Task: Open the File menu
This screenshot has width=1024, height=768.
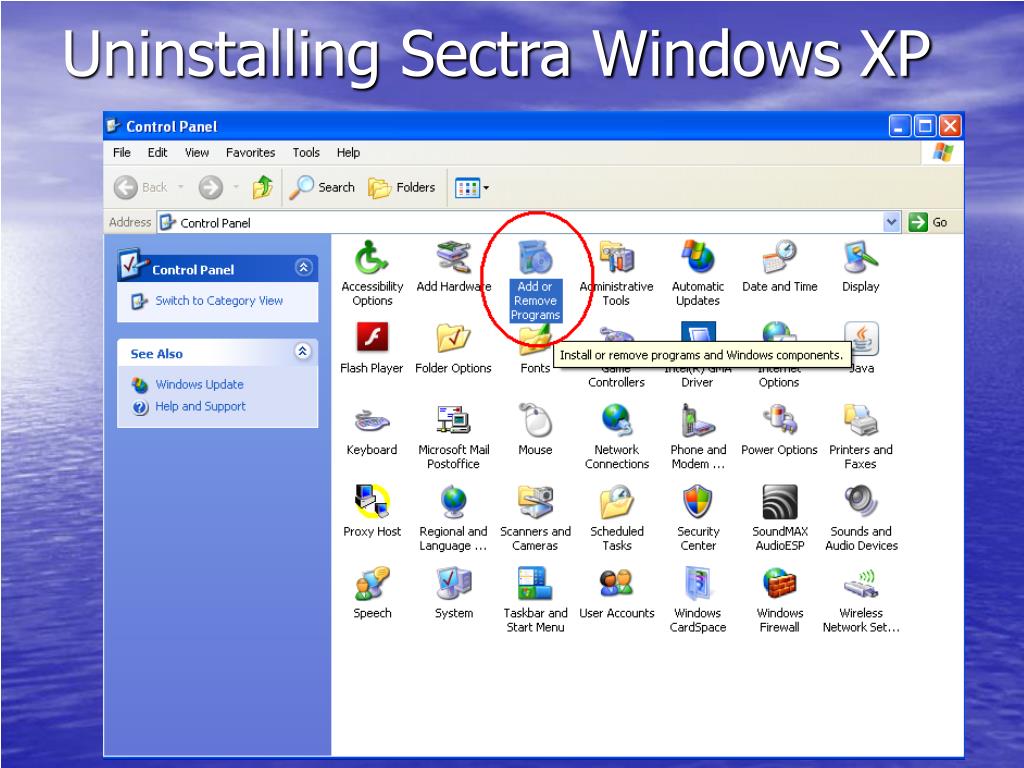Action: (121, 152)
